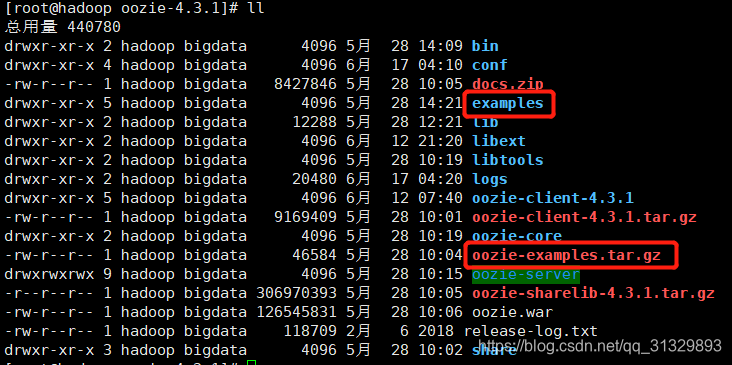
Task: Click the time 21:20 in libext row
Action: pos(440,141)
